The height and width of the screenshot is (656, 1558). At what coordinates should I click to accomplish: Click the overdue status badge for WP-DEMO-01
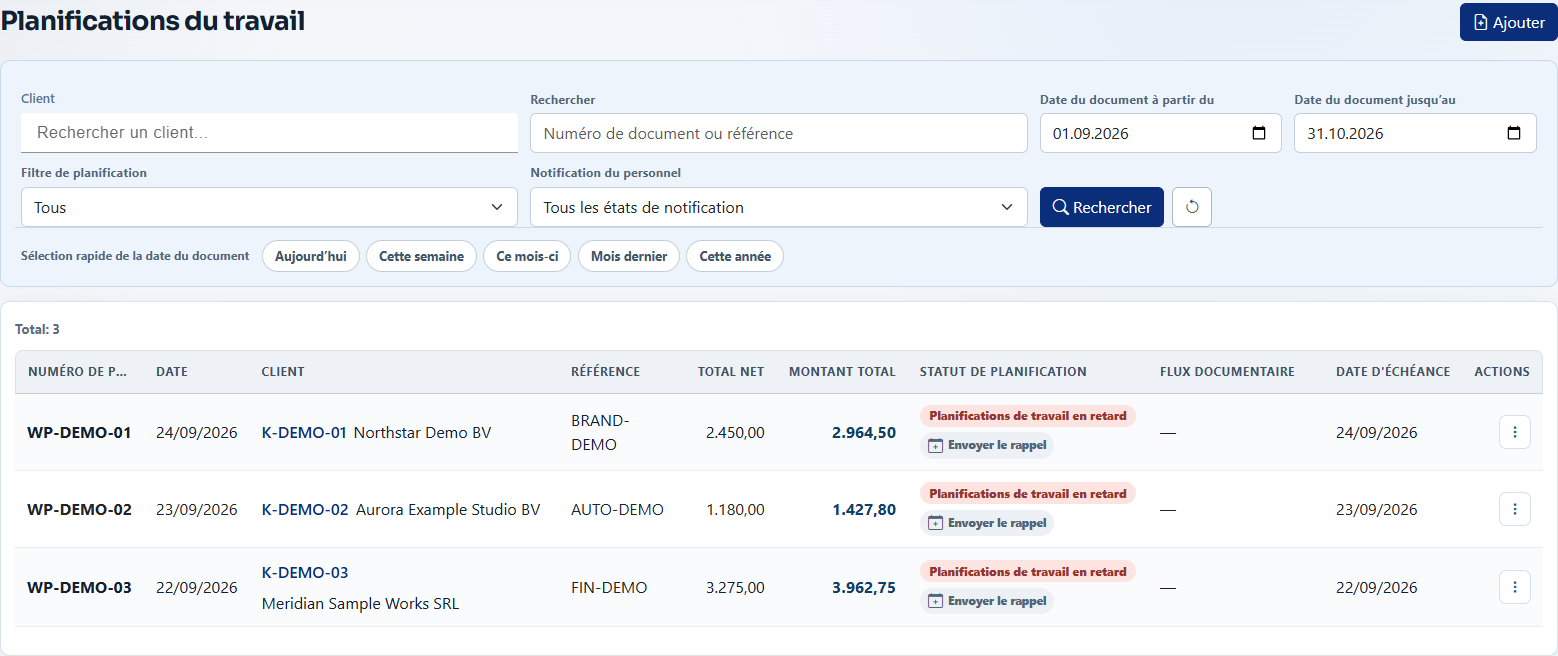pos(1028,416)
